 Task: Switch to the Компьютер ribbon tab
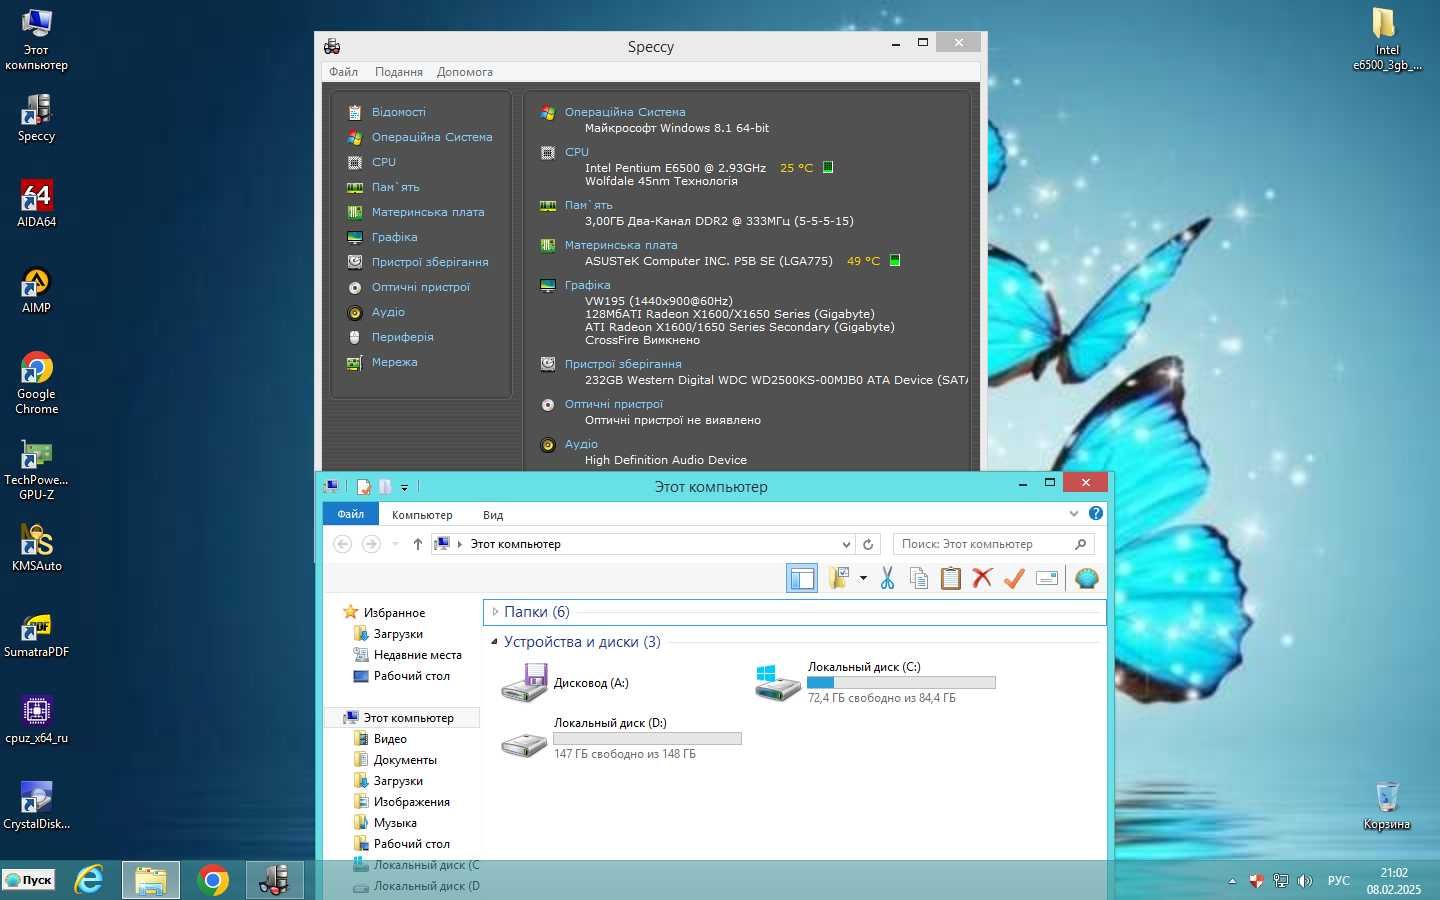pos(422,515)
